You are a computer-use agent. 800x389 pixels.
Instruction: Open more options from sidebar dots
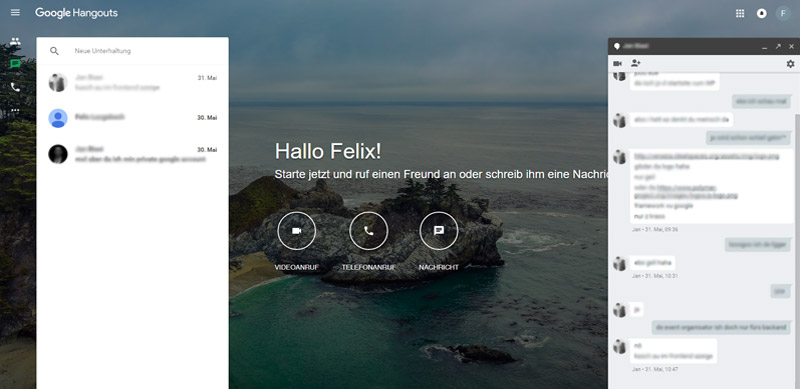pos(15,110)
